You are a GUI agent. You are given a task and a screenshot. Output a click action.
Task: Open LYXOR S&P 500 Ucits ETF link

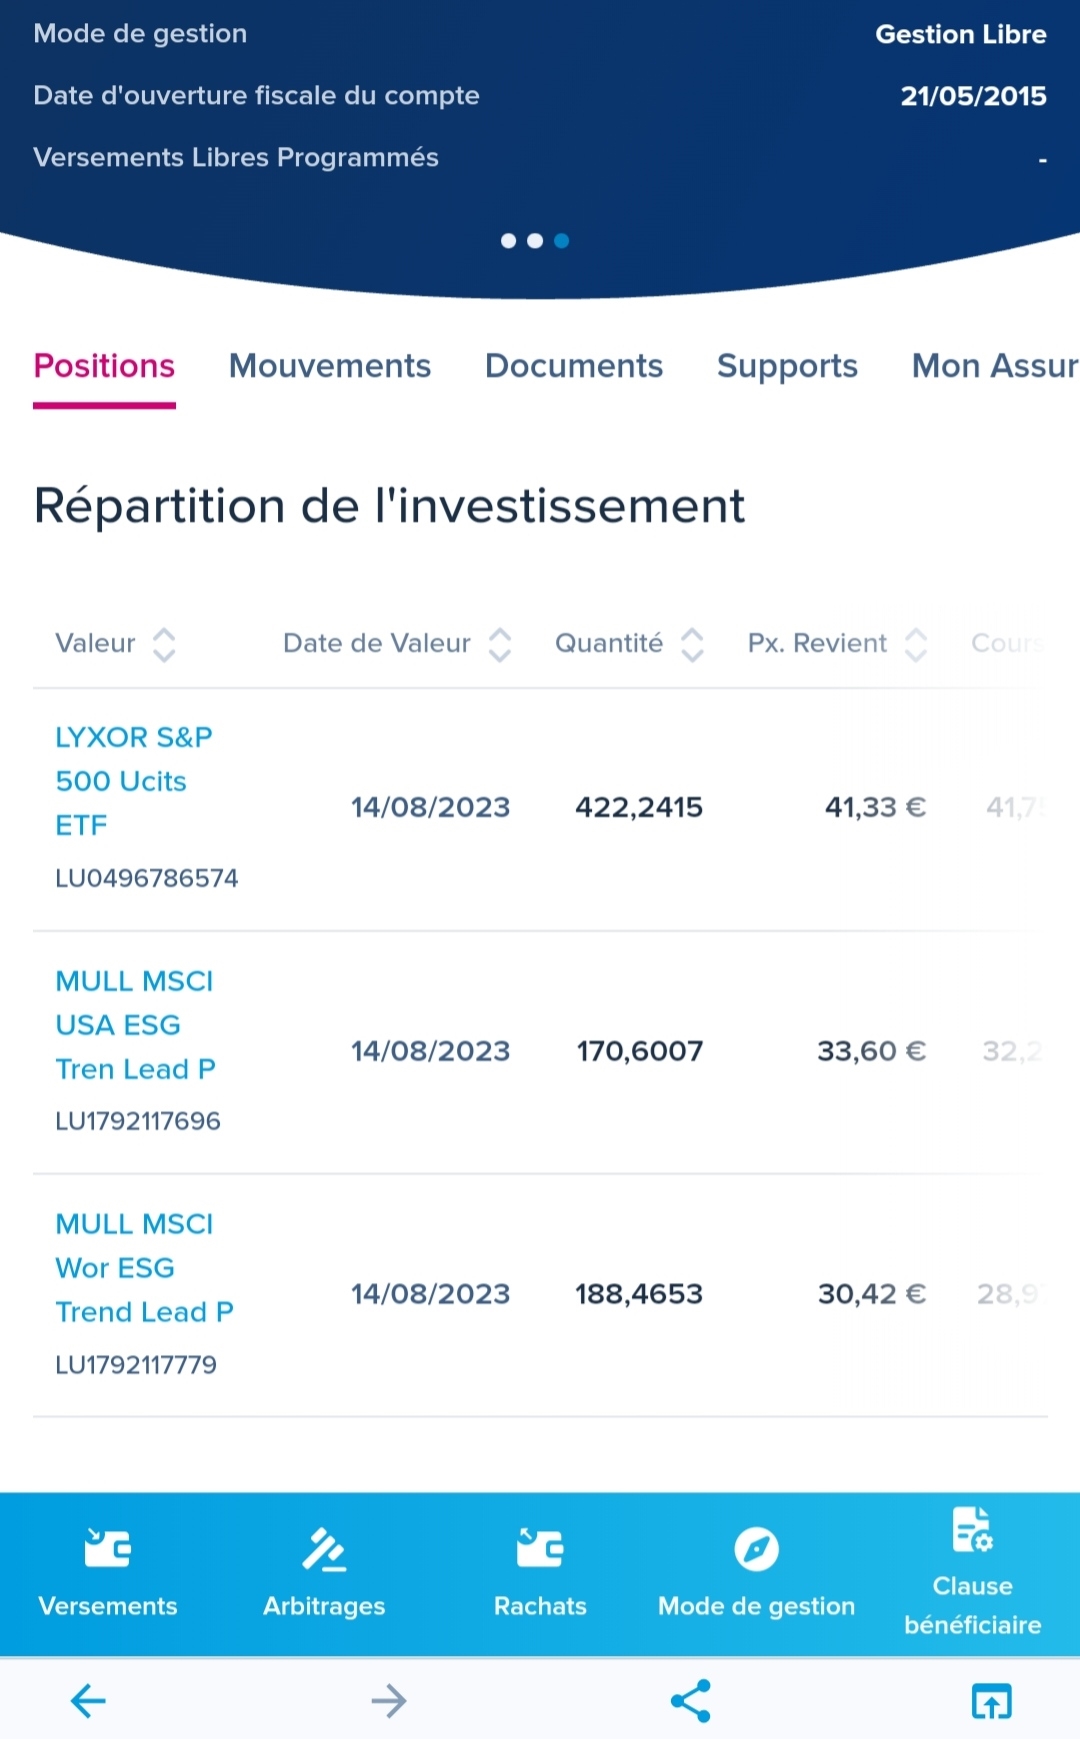point(133,781)
